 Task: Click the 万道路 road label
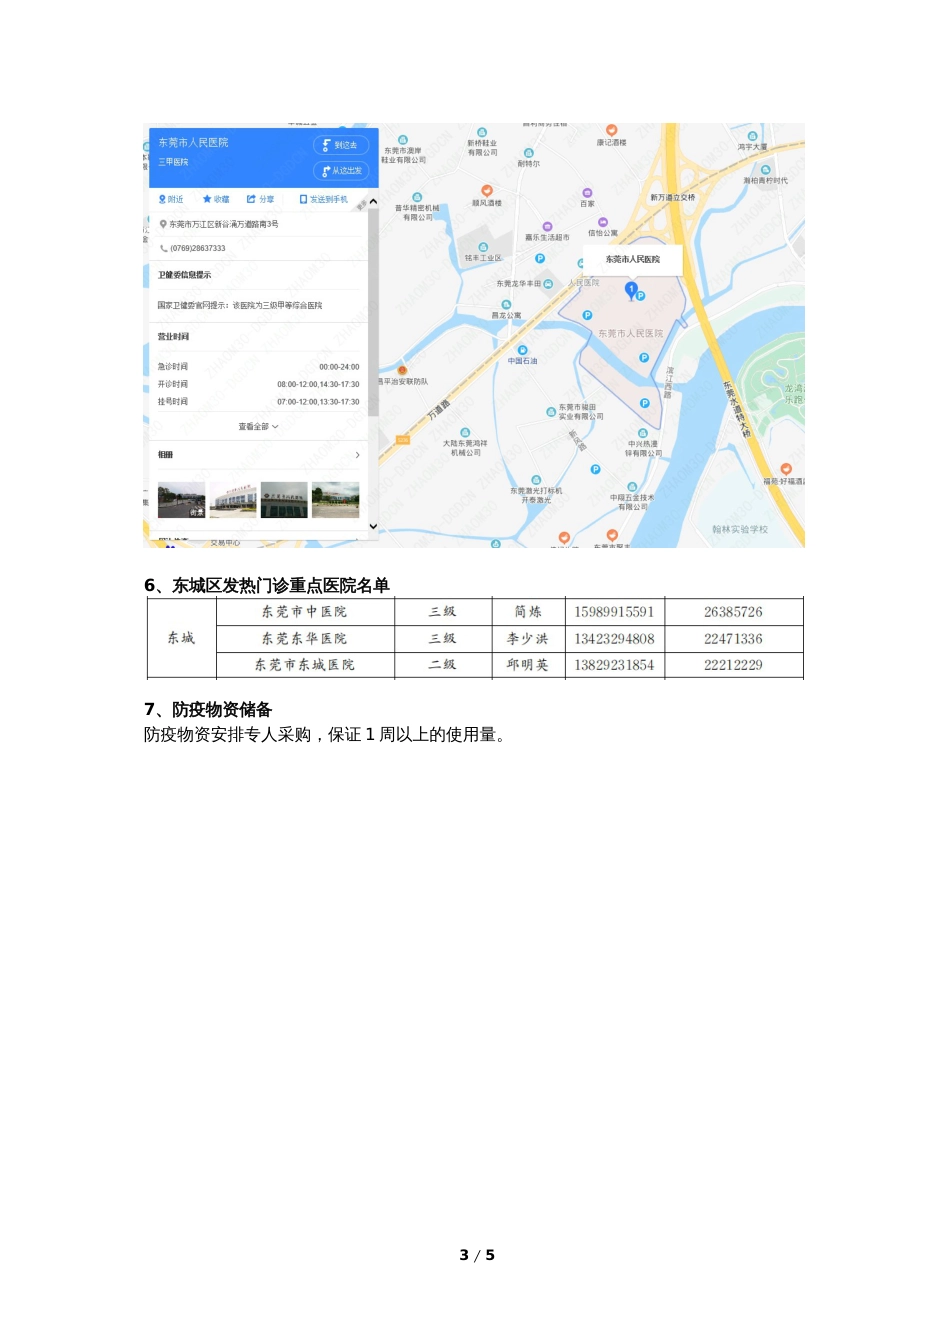(x=438, y=409)
